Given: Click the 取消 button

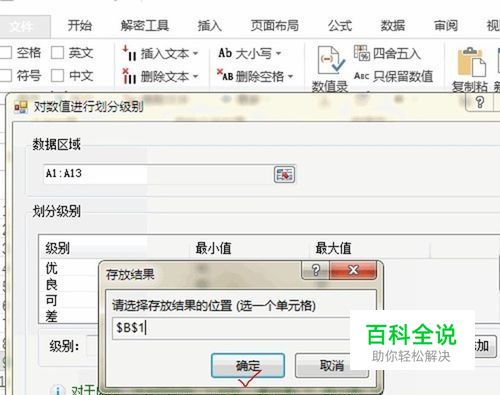Looking at the screenshot, I should pyautogui.click(x=332, y=366).
